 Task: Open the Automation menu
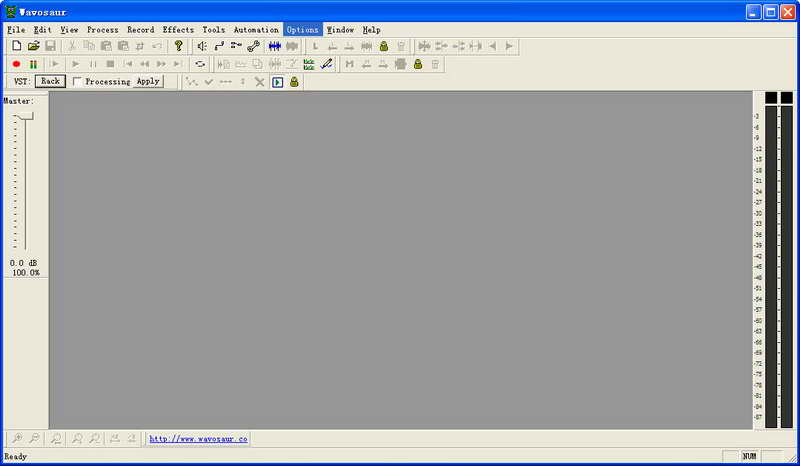click(256, 30)
